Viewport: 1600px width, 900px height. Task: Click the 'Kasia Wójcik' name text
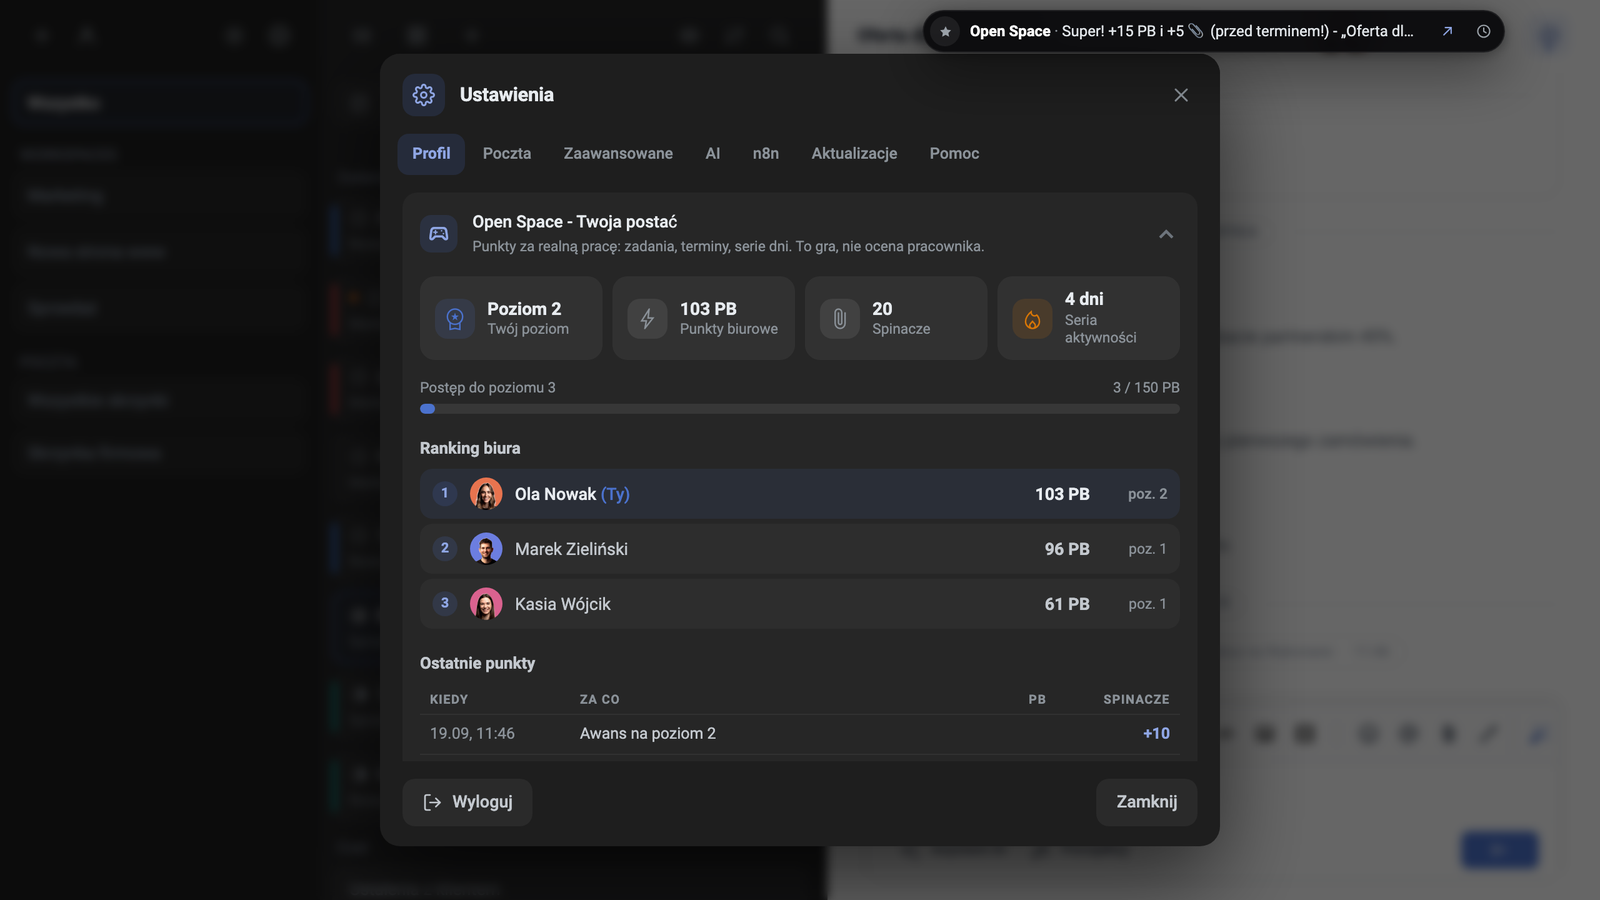[x=562, y=604]
